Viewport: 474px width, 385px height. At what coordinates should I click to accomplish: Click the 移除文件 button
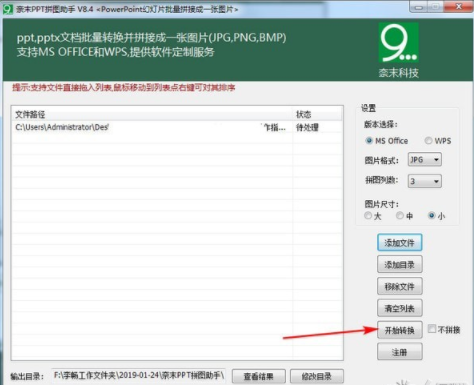(400, 286)
